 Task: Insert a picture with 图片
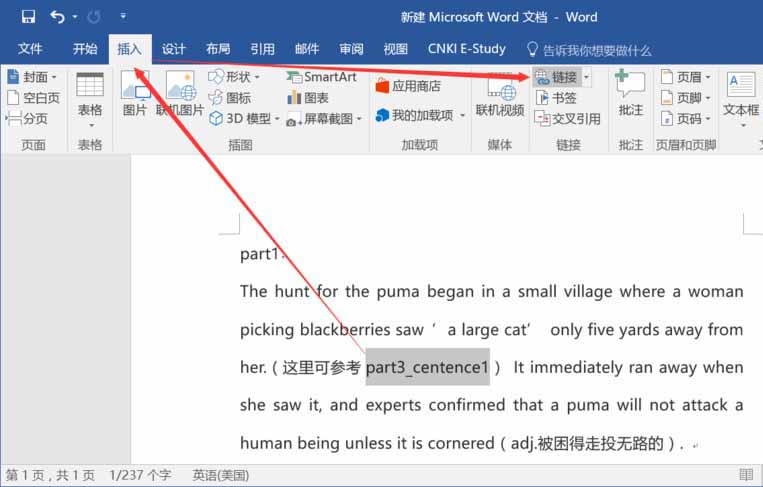pyautogui.click(x=135, y=94)
